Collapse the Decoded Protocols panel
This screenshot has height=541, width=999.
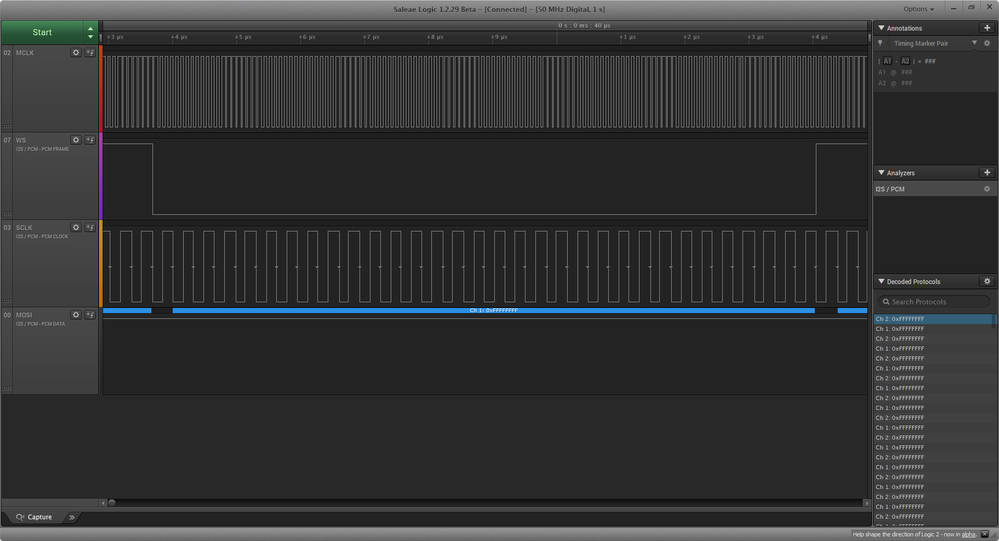click(x=881, y=281)
